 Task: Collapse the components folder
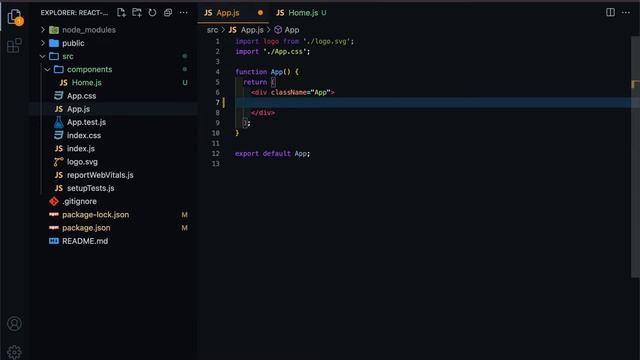point(48,69)
